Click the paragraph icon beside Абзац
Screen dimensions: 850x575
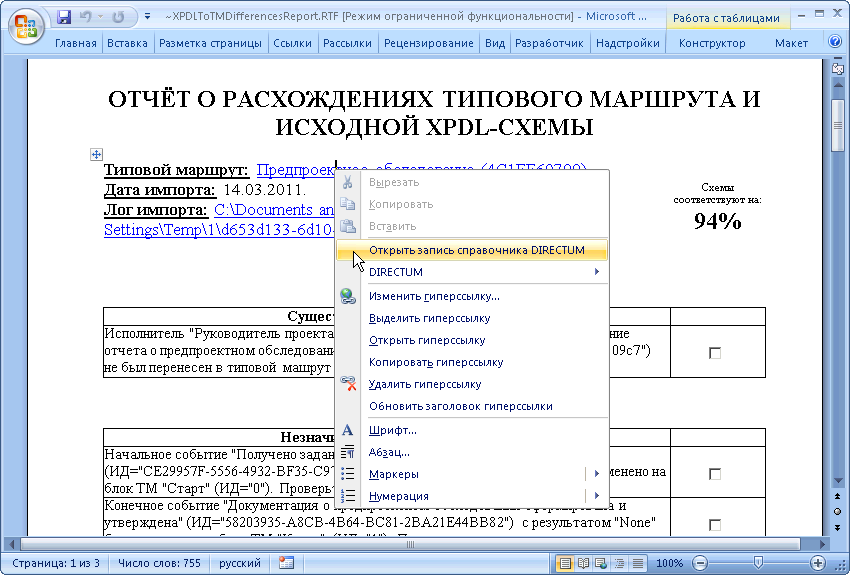347,452
